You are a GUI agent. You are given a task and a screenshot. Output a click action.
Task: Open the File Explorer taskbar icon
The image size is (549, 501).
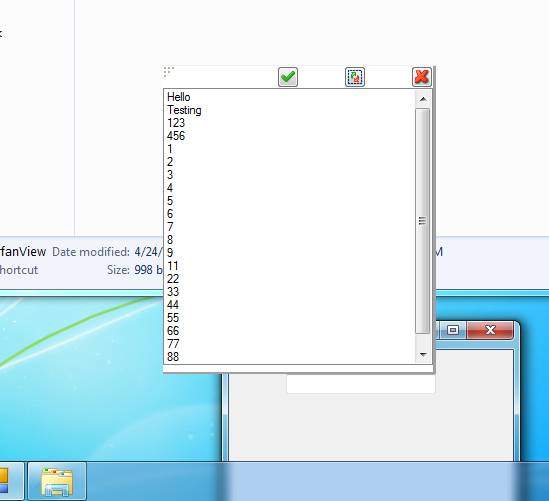coord(57,481)
